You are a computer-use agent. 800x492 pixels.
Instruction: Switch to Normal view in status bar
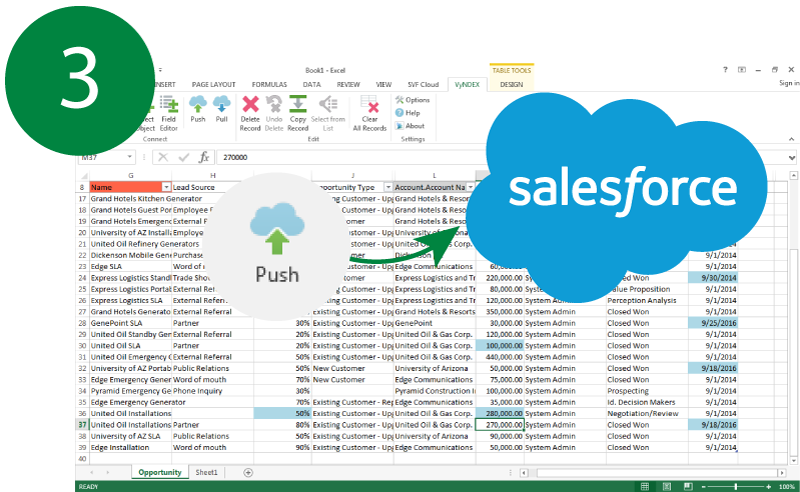point(645,486)
